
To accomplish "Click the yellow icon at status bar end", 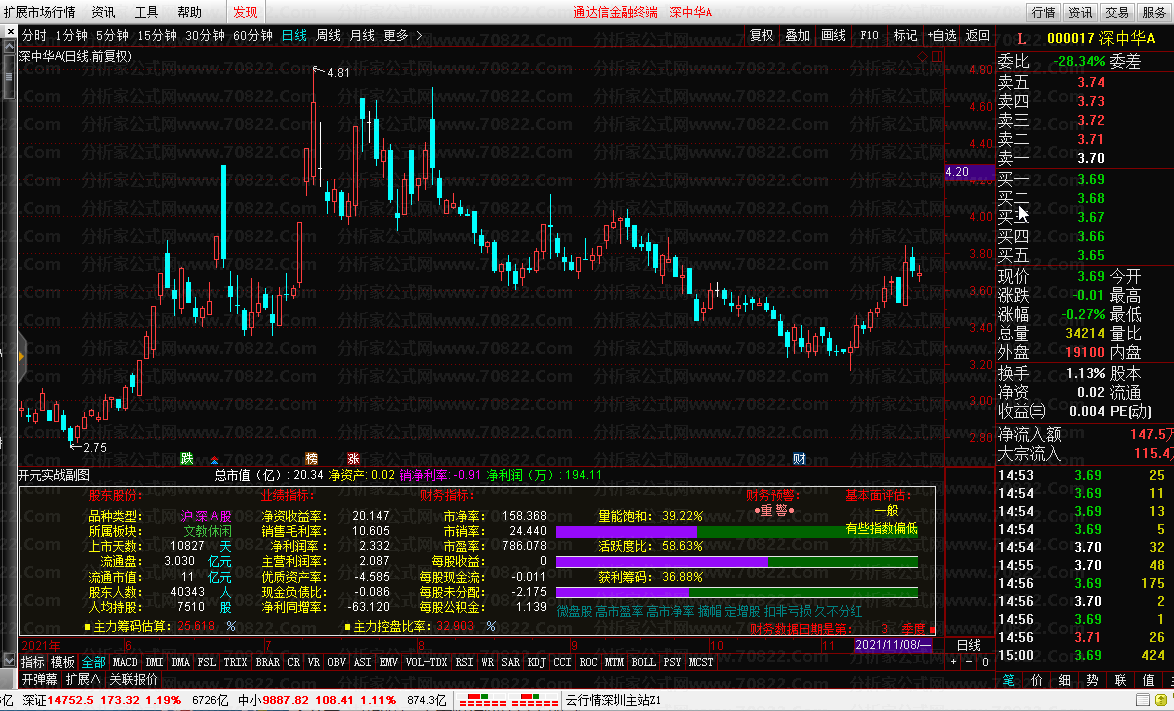I will point(1162,701).
